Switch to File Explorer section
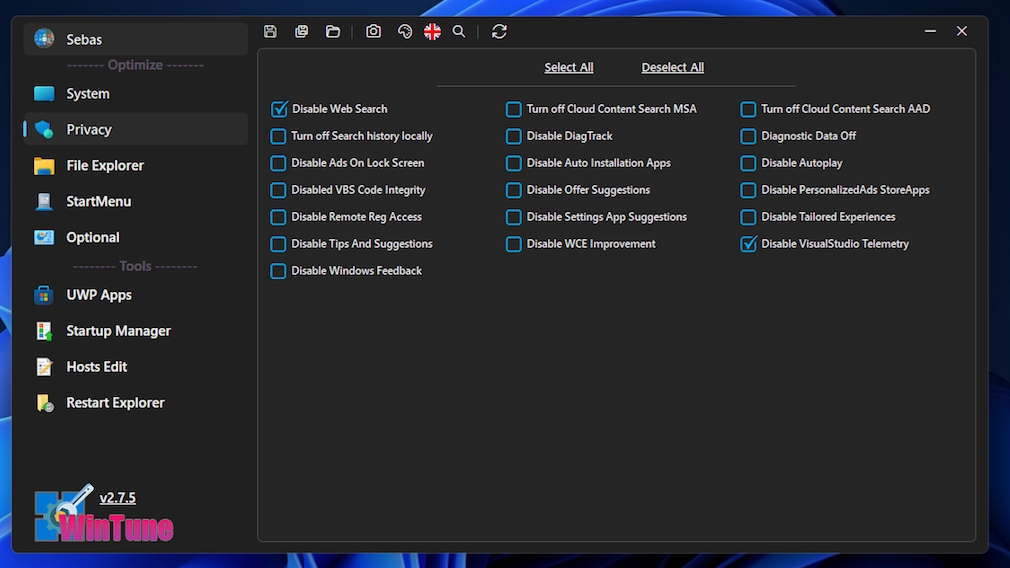 [105, 166]
